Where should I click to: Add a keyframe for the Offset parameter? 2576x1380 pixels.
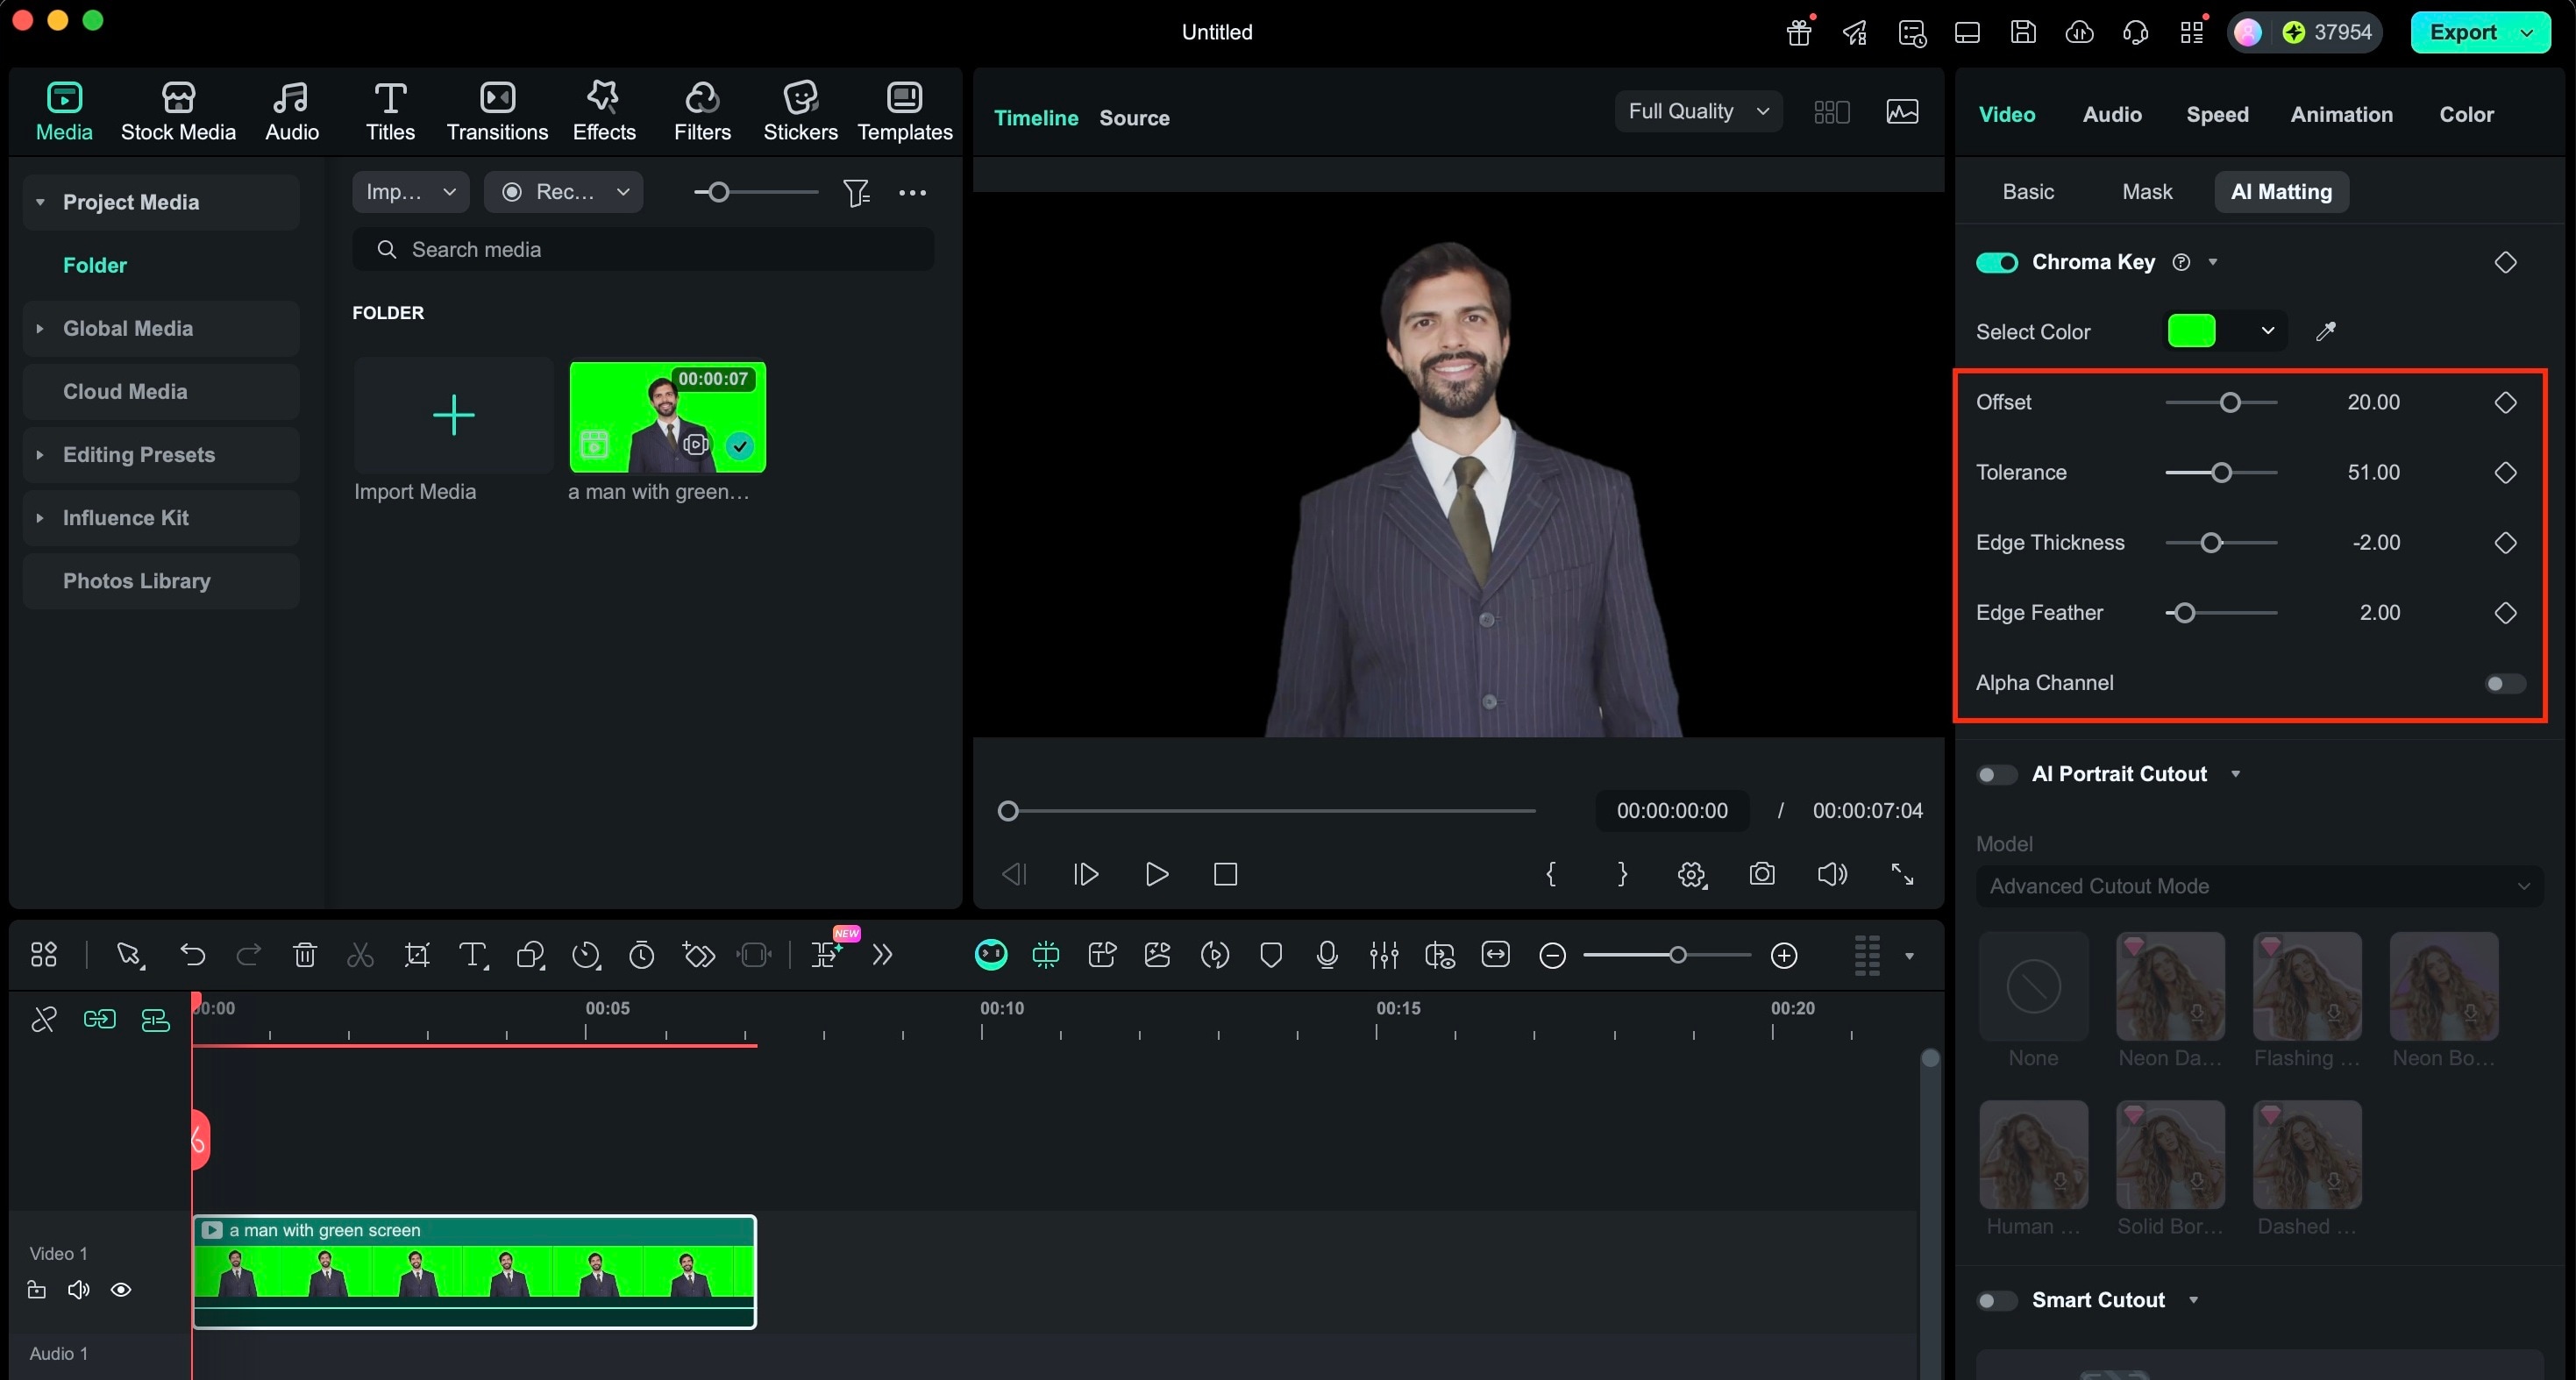2506,403
